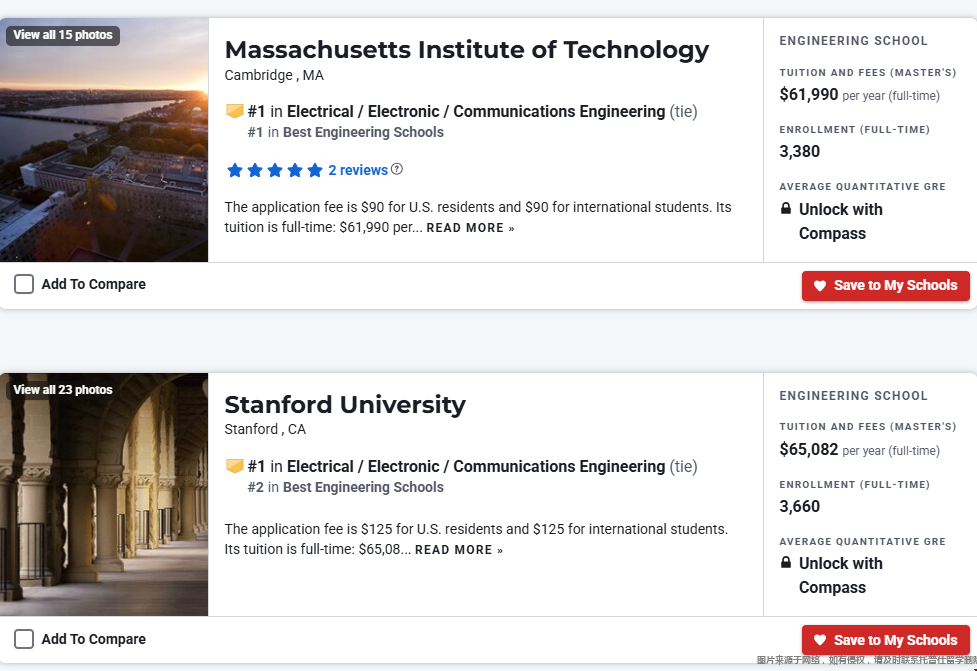Image resolution: width=977 pixels, height=671 pixels.
Task: Open MIT's 2 reviews link
Action: click(x=358, y=170)
